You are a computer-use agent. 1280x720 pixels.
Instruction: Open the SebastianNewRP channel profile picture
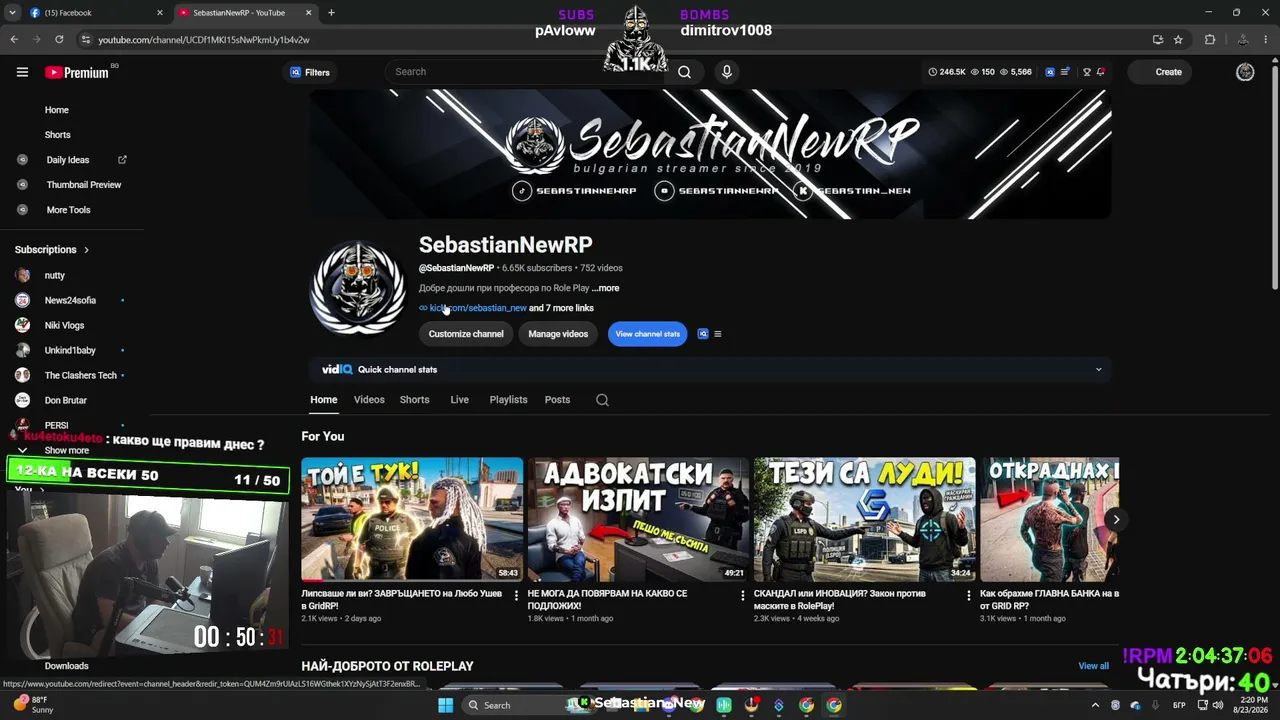358,288
